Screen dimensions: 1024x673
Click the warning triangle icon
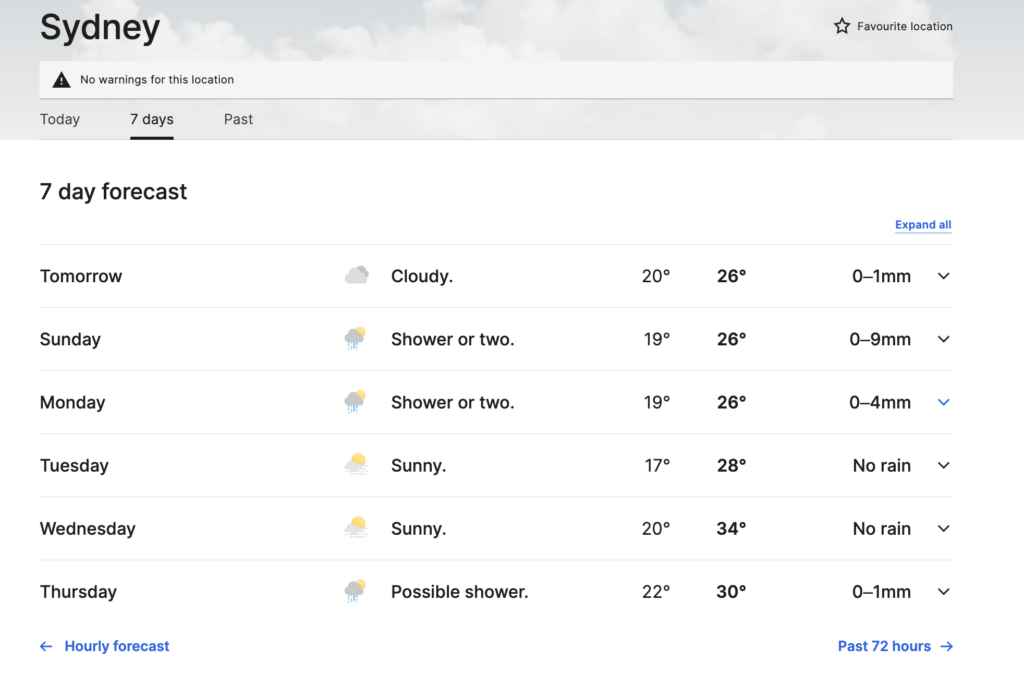point(61,79)
